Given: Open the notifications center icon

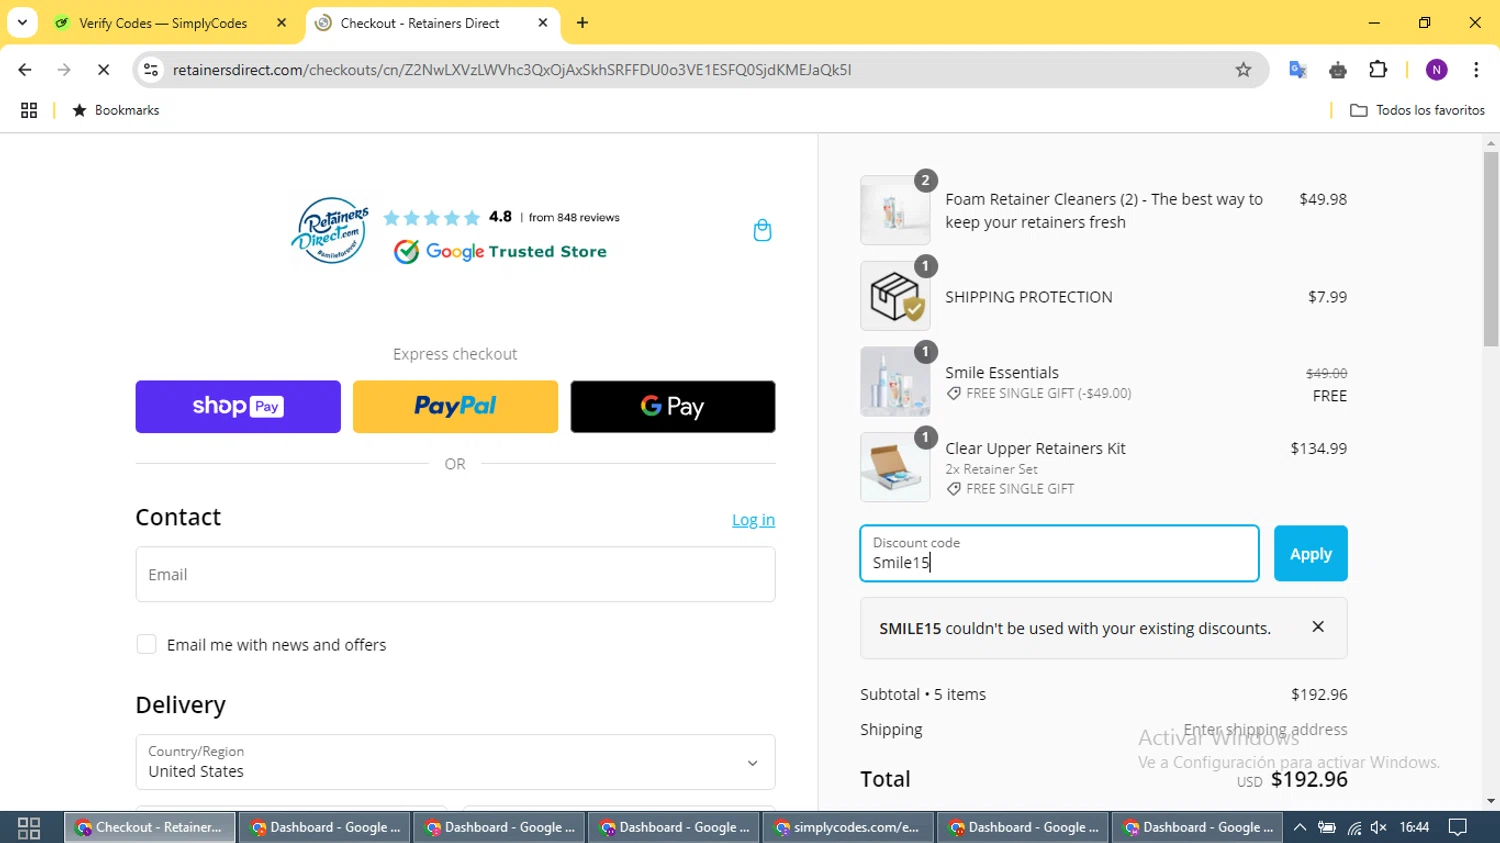Looking at the screenshot, I should pyautogui.click(x=1458, y=827).
